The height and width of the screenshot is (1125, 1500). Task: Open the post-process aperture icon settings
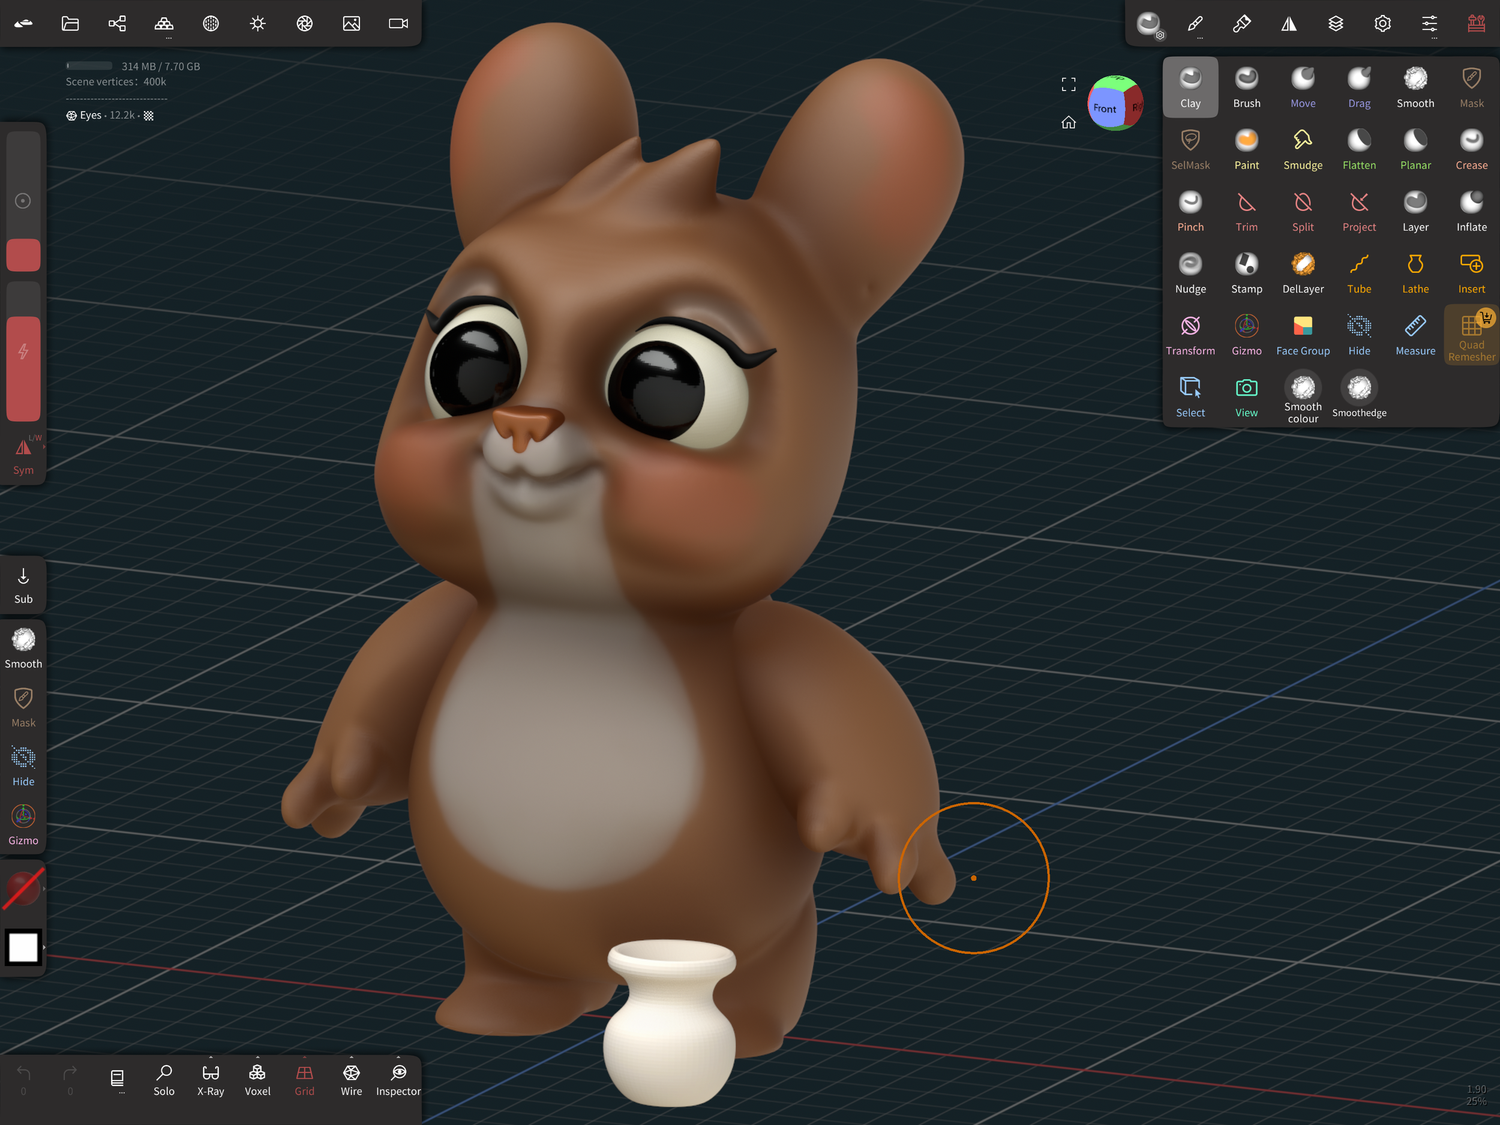304,23
